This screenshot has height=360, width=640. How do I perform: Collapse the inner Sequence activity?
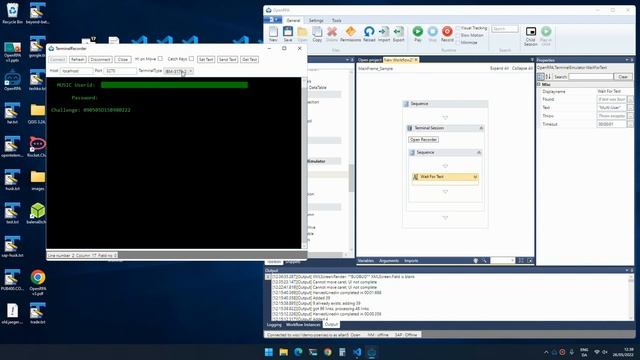coord(479,153)
